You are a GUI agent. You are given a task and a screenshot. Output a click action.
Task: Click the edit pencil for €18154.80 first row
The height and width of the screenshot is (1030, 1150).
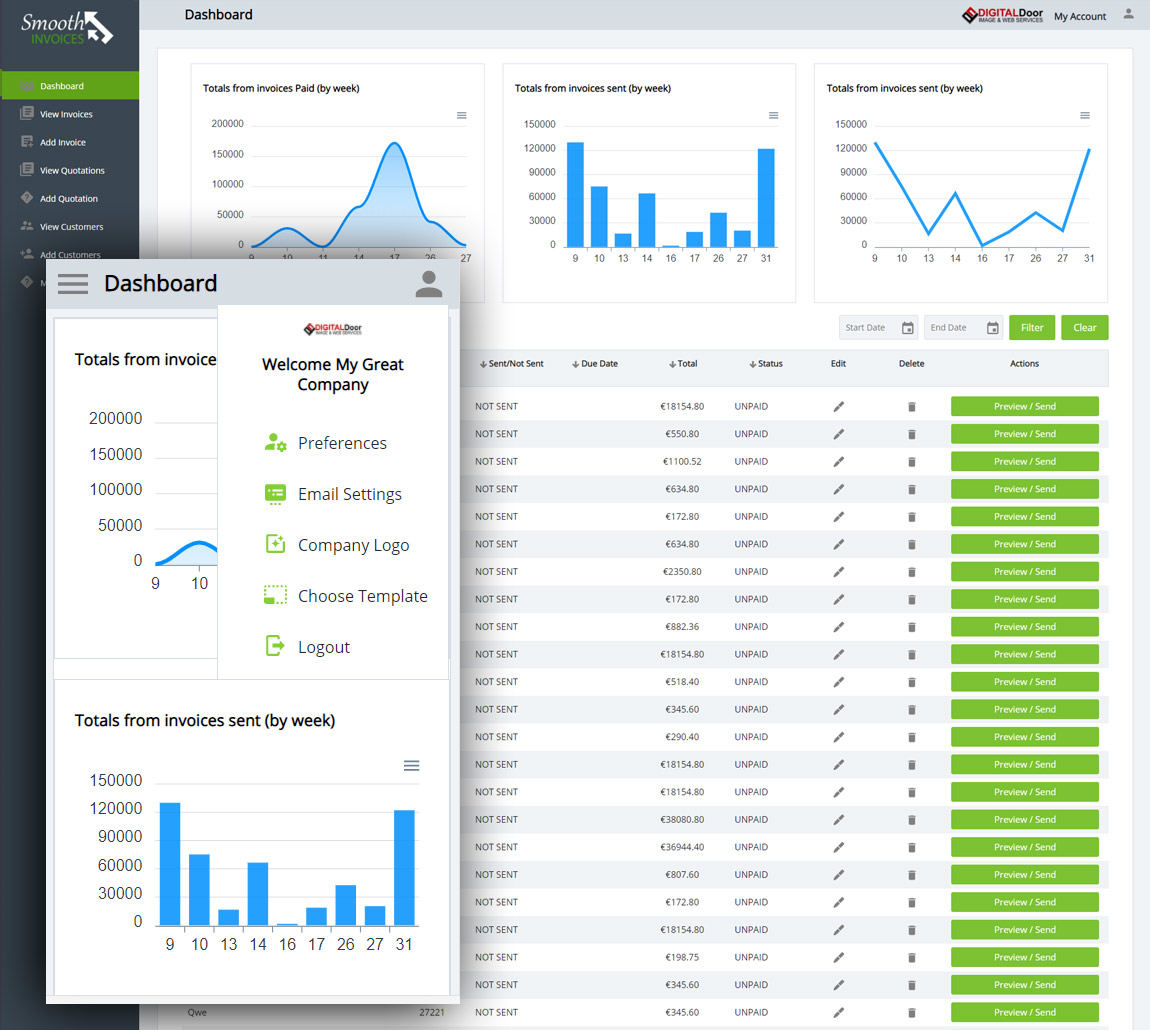pyautogui.click(x=839, y=407)
